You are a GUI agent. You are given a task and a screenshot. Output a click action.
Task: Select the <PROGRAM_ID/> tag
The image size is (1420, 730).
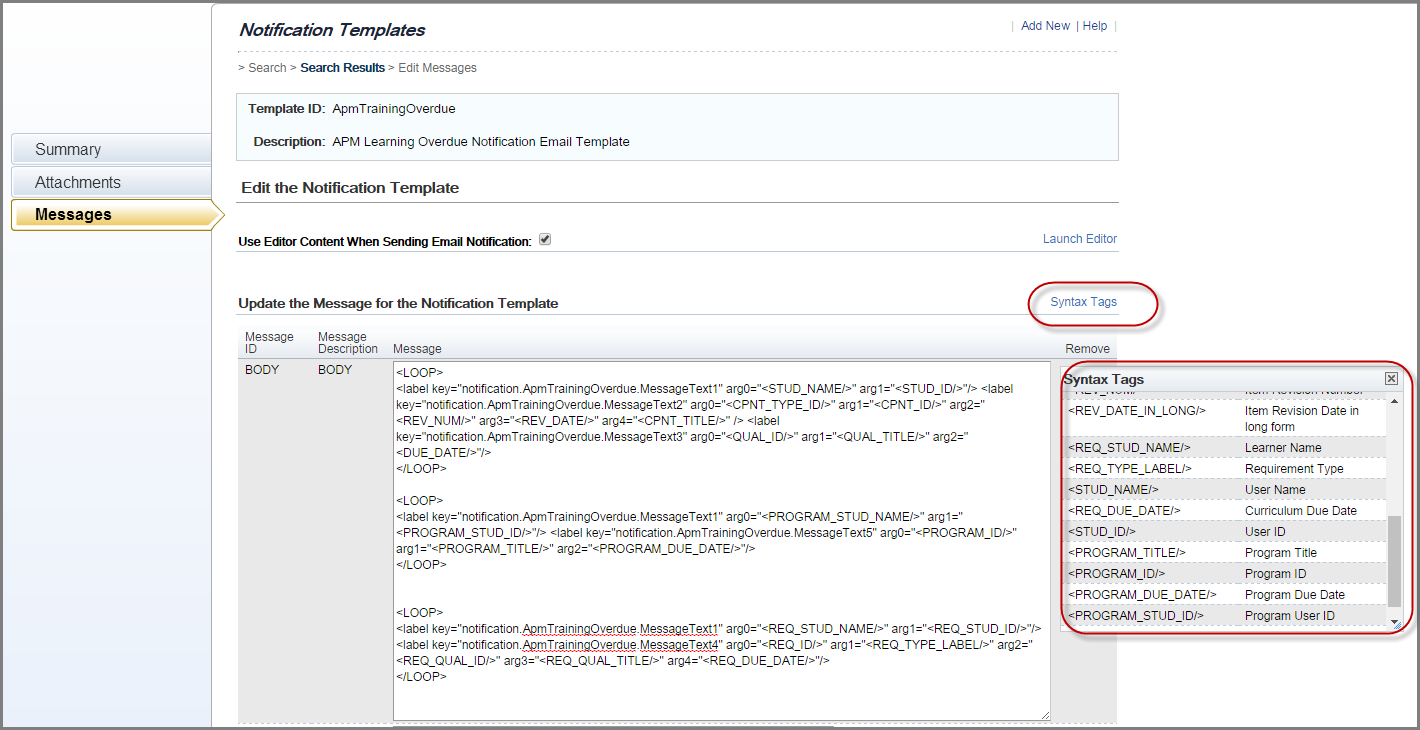1116,574
